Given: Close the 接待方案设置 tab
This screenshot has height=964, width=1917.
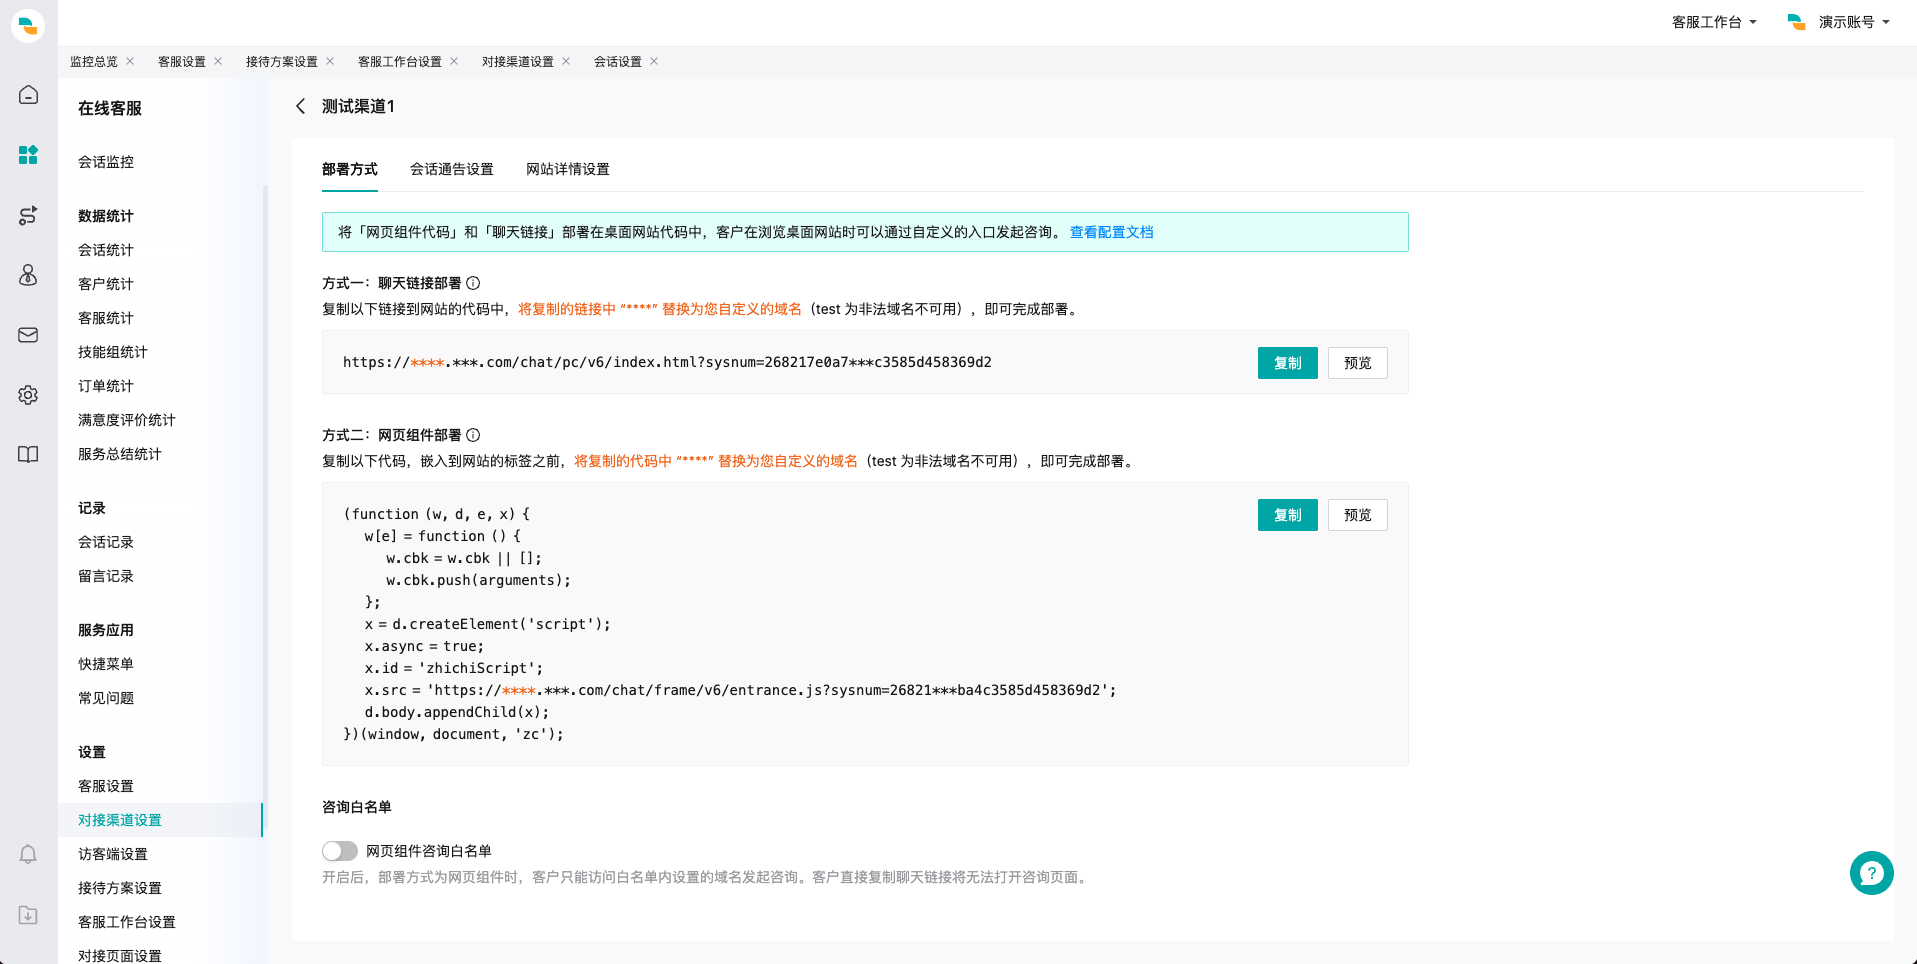Looking at the screenshot, I should pyautogui.click(x=330, y=61).
